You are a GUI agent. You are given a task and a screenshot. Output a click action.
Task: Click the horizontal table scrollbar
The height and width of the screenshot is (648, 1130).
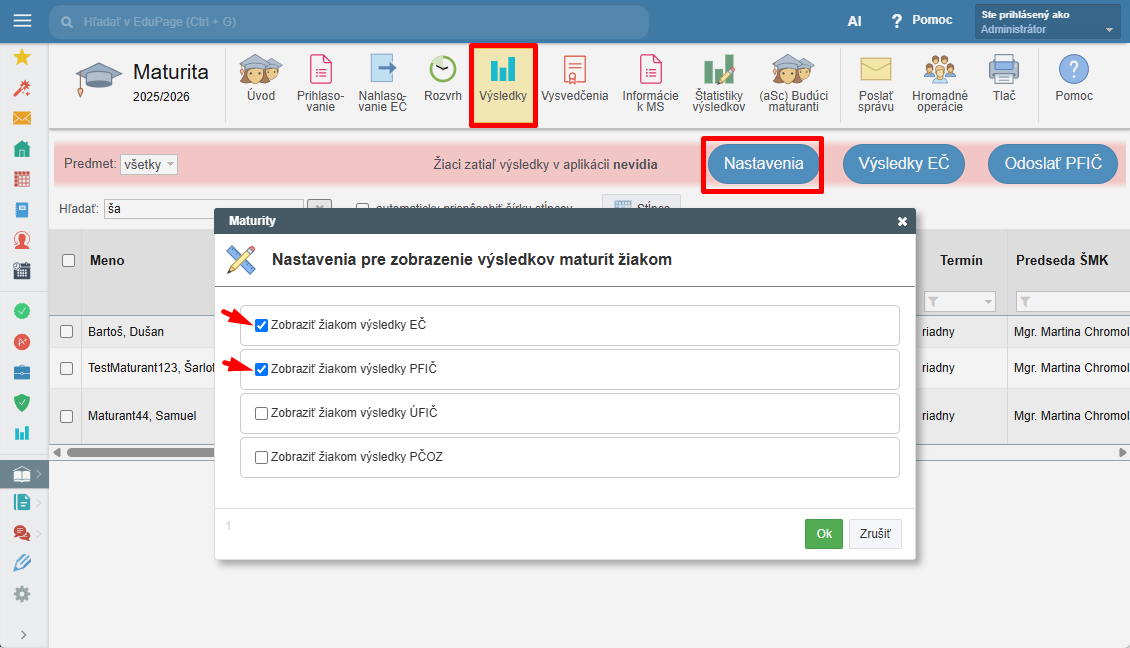pos(141,452)
